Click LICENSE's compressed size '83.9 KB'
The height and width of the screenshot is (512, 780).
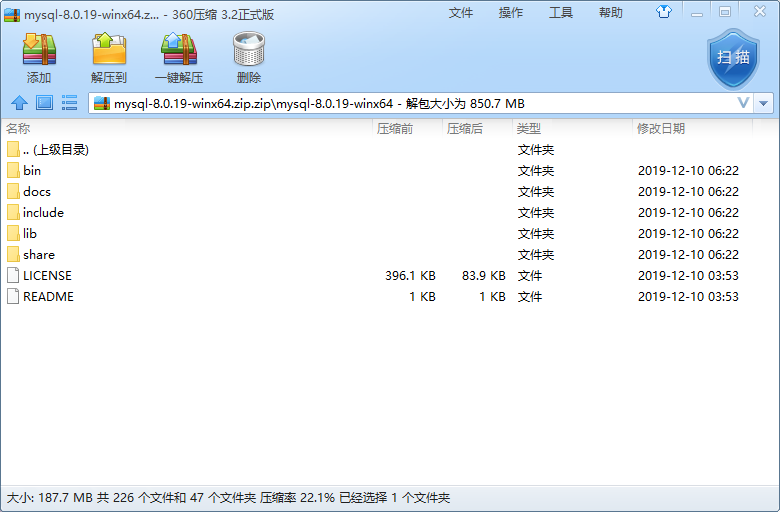click(484, 276)
